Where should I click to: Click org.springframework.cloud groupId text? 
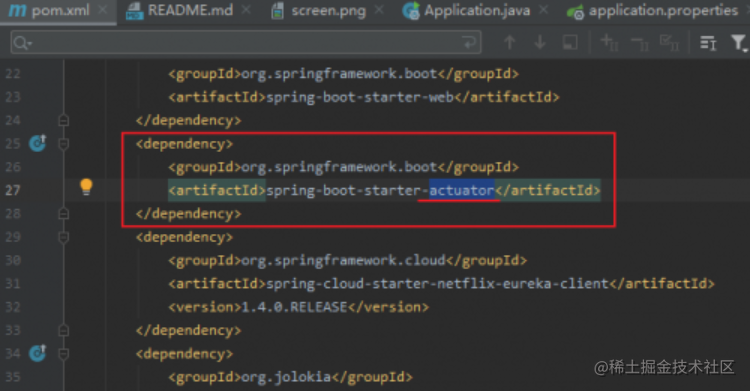(343, 260)
